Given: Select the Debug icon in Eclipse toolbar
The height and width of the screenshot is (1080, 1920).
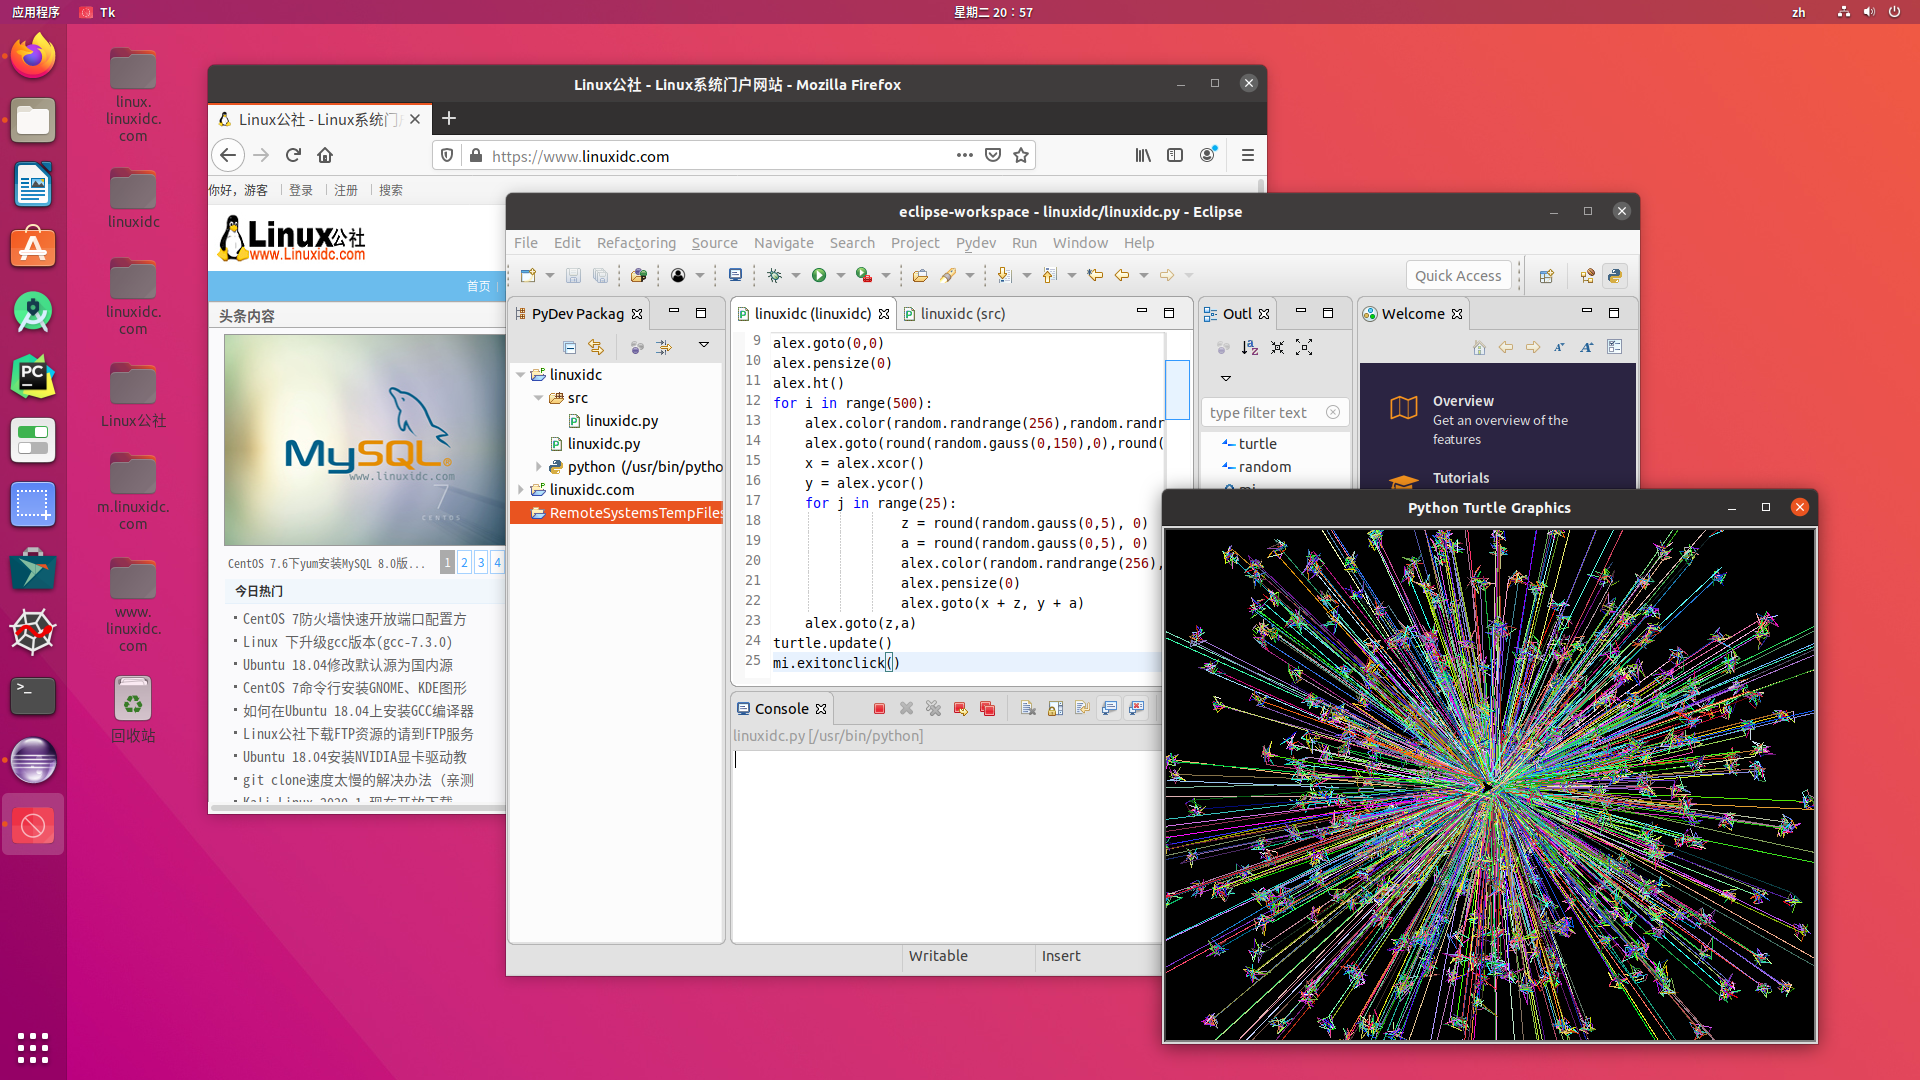Looking at the screenshot, I should (777, 275).
